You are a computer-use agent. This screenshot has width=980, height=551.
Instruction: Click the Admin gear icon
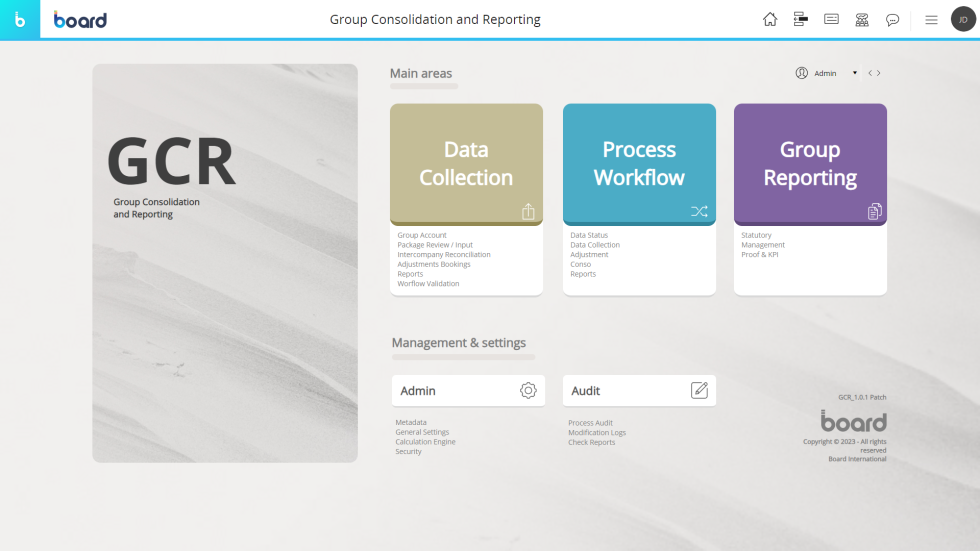pyautogui.click(x=528, y=391)
